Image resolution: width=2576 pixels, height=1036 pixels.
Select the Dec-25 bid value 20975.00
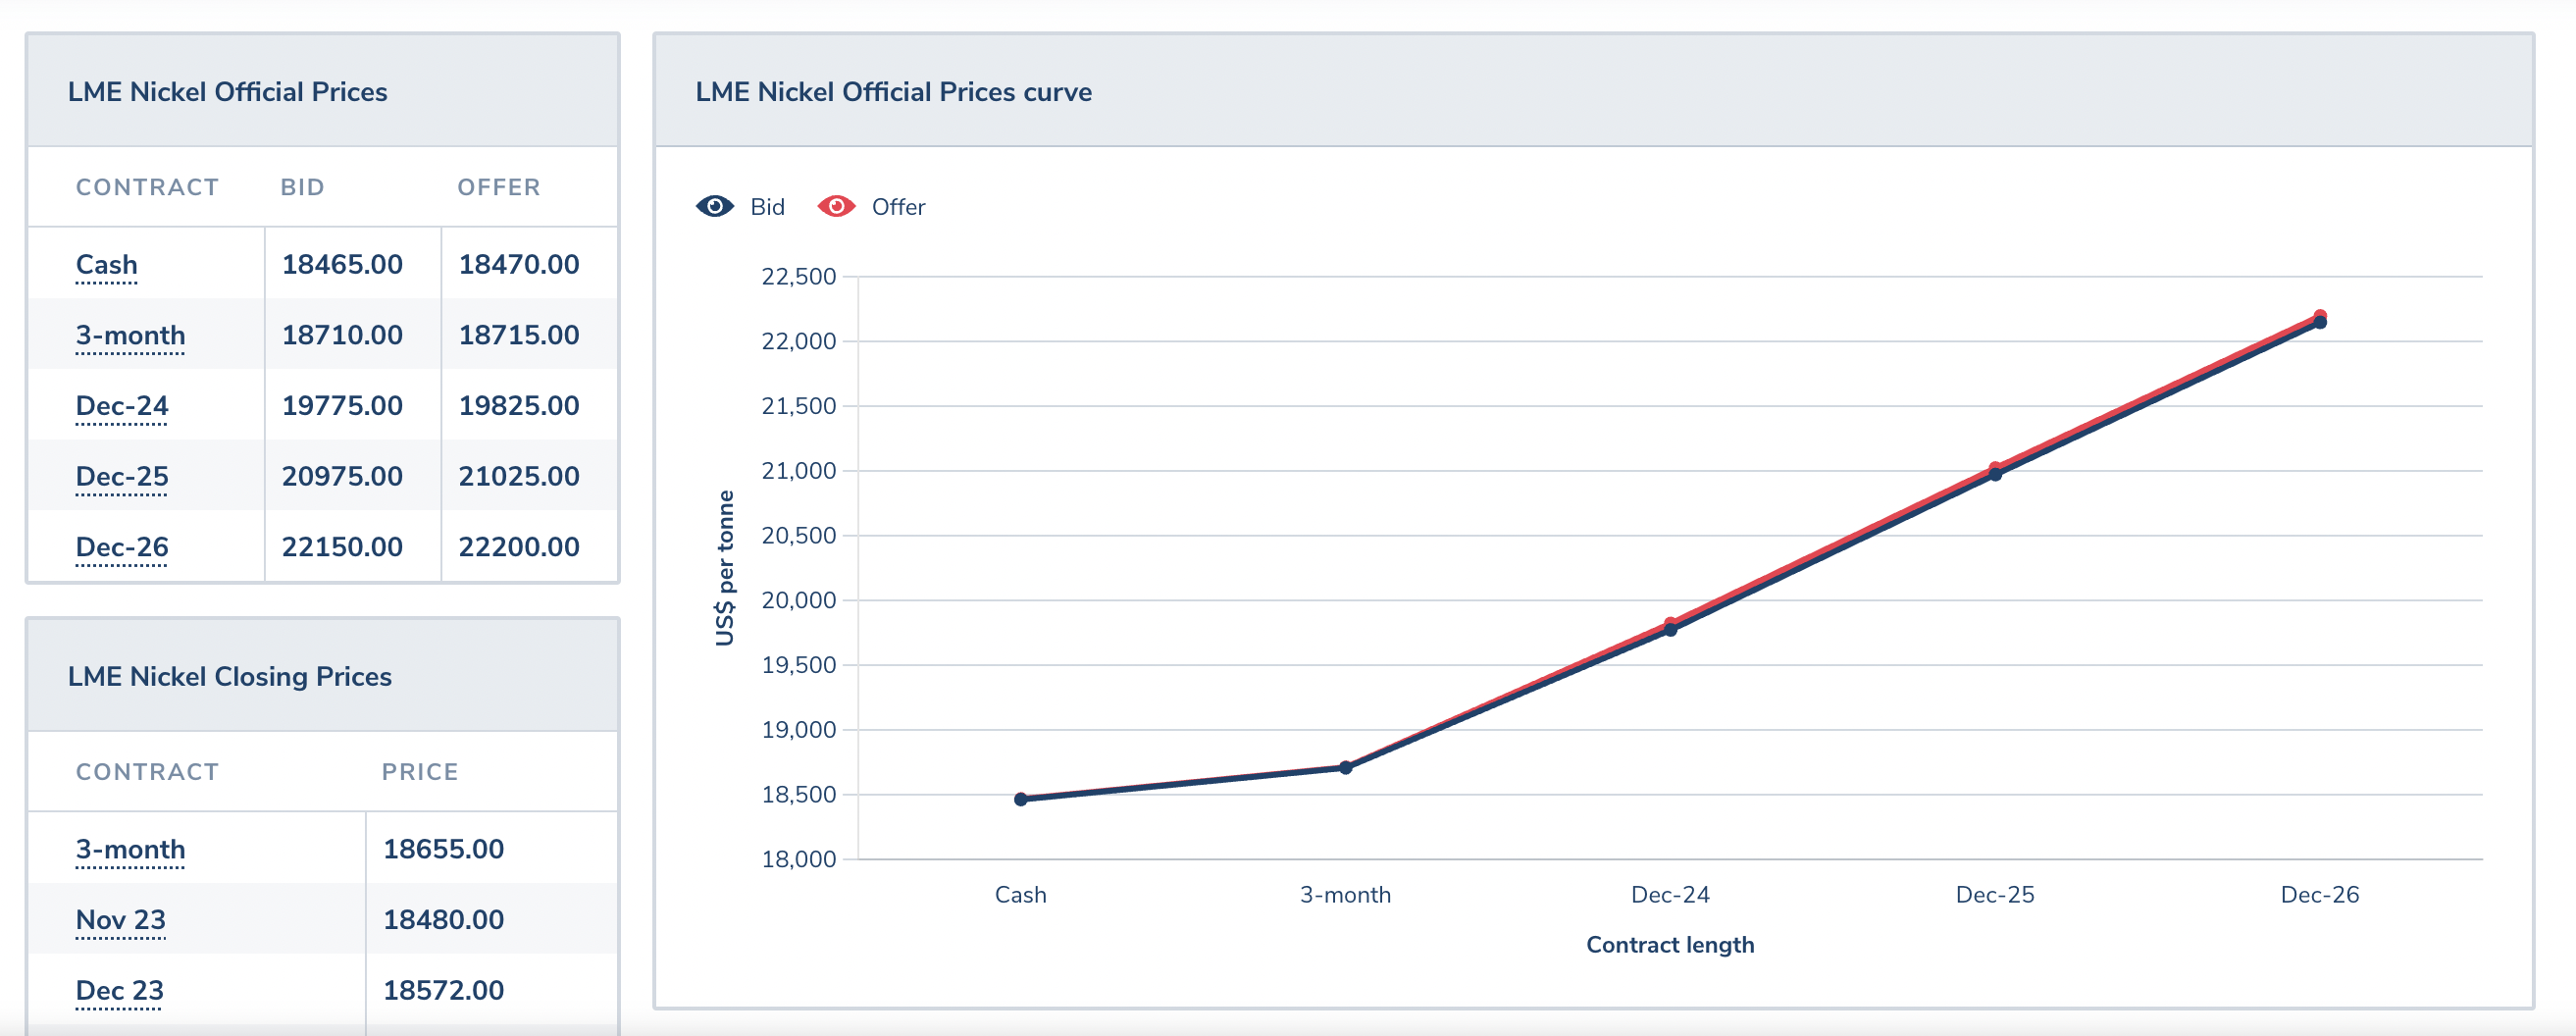pyautogui.click(x=342, y=476)
